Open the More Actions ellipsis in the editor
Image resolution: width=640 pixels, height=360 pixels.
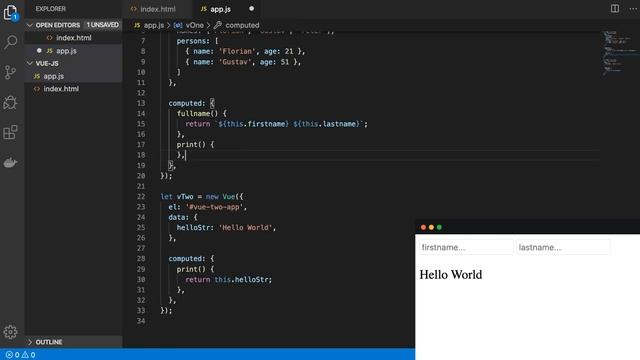click(x=633, y=9)
